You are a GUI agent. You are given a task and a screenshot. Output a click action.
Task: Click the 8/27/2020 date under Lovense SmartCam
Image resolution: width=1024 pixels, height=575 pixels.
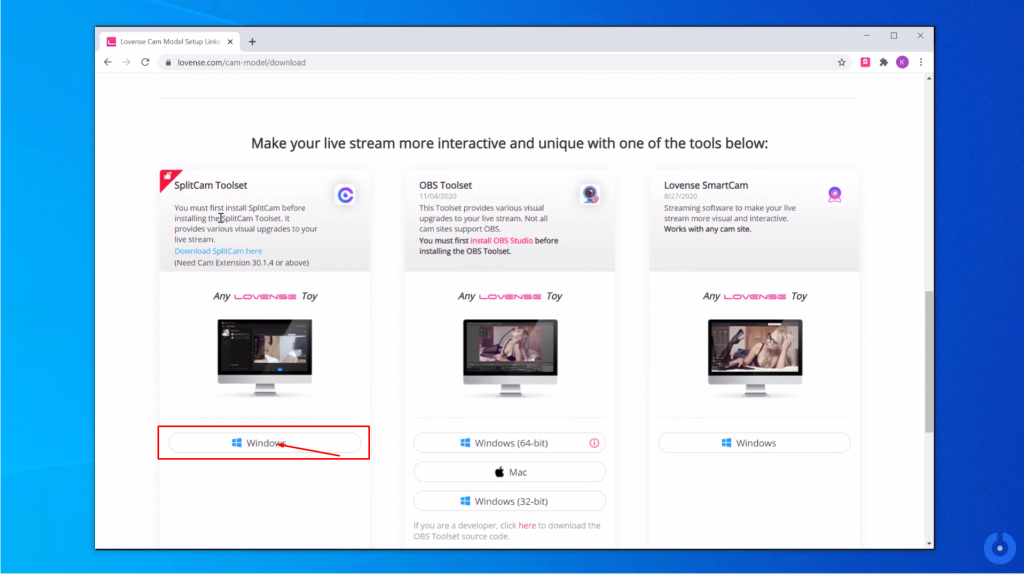tap(680, 196)
